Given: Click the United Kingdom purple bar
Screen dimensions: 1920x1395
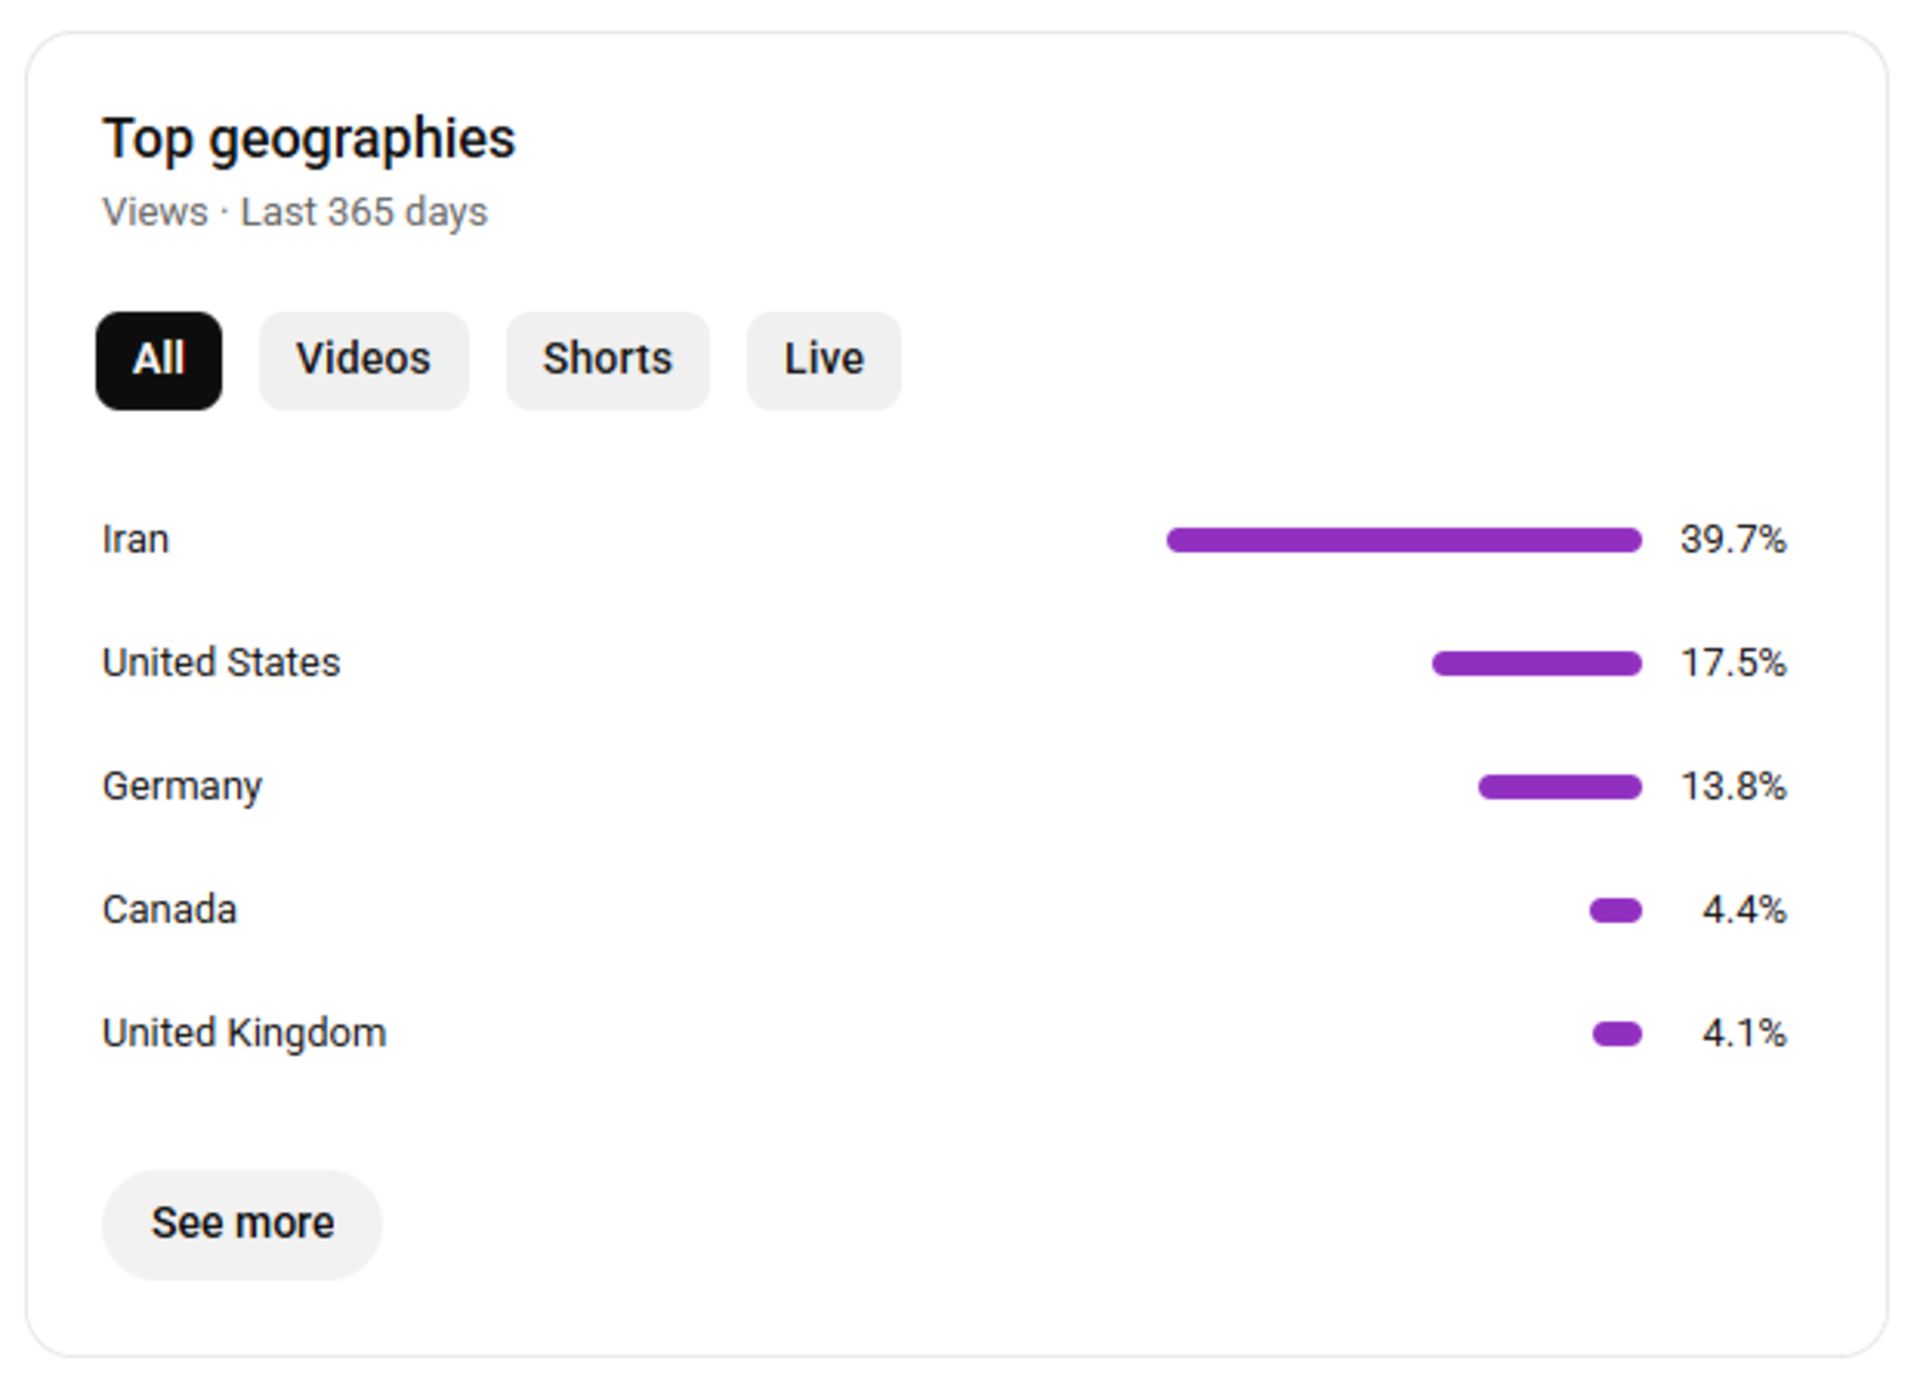Looking at the screenshot, I should (x=1616, y=1033).
